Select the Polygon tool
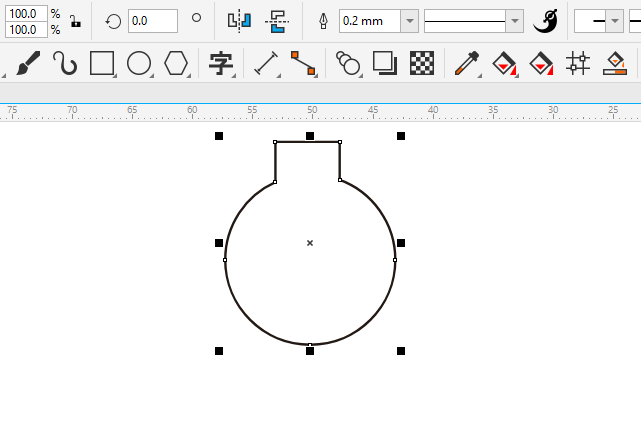The width and height of the screenshot is (641, 438). [176, 64]
